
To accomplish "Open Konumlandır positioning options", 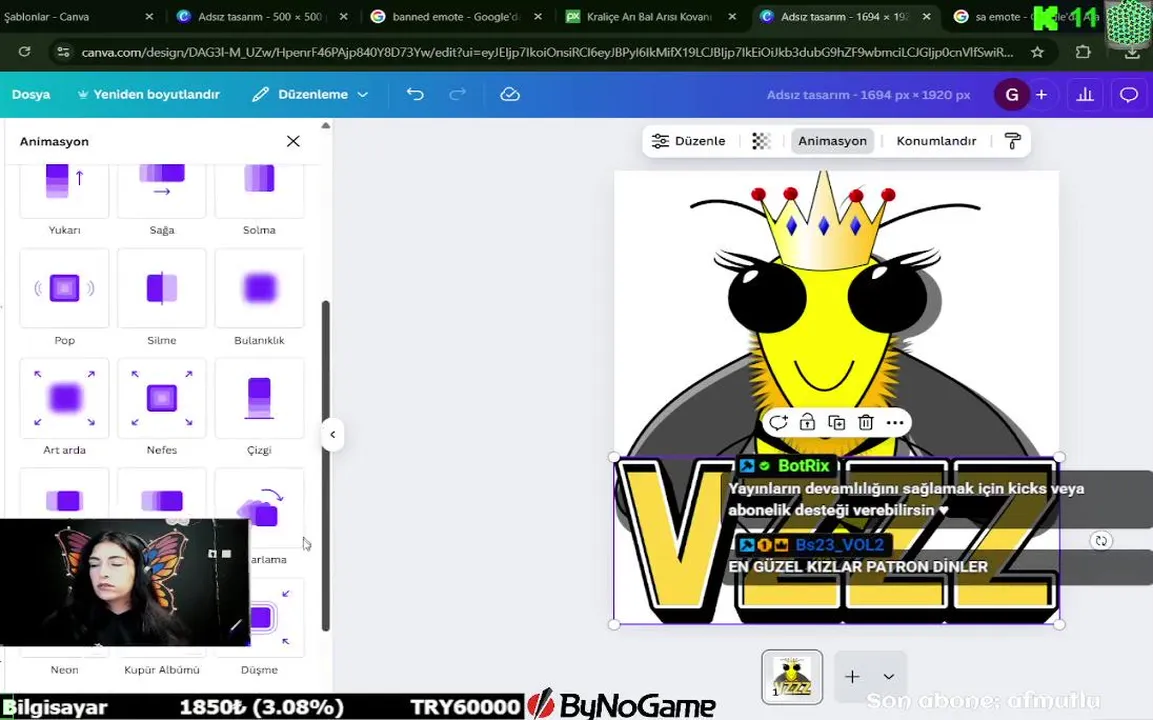I will click(936, 141).
